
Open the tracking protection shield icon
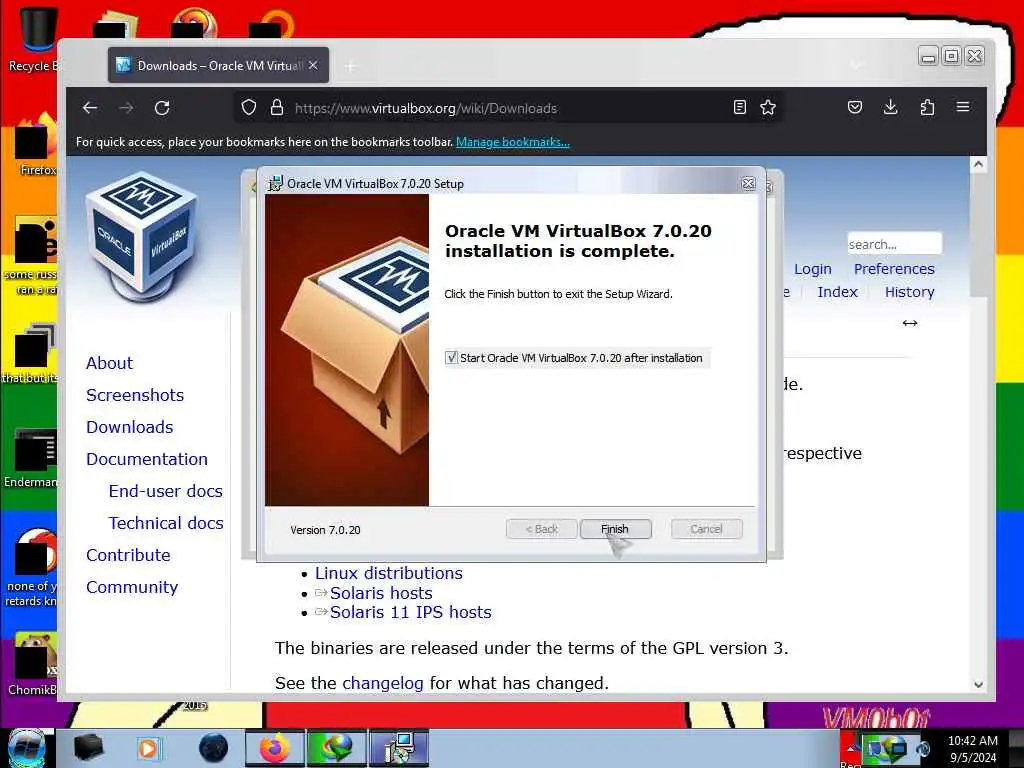(x=249, y=108)
